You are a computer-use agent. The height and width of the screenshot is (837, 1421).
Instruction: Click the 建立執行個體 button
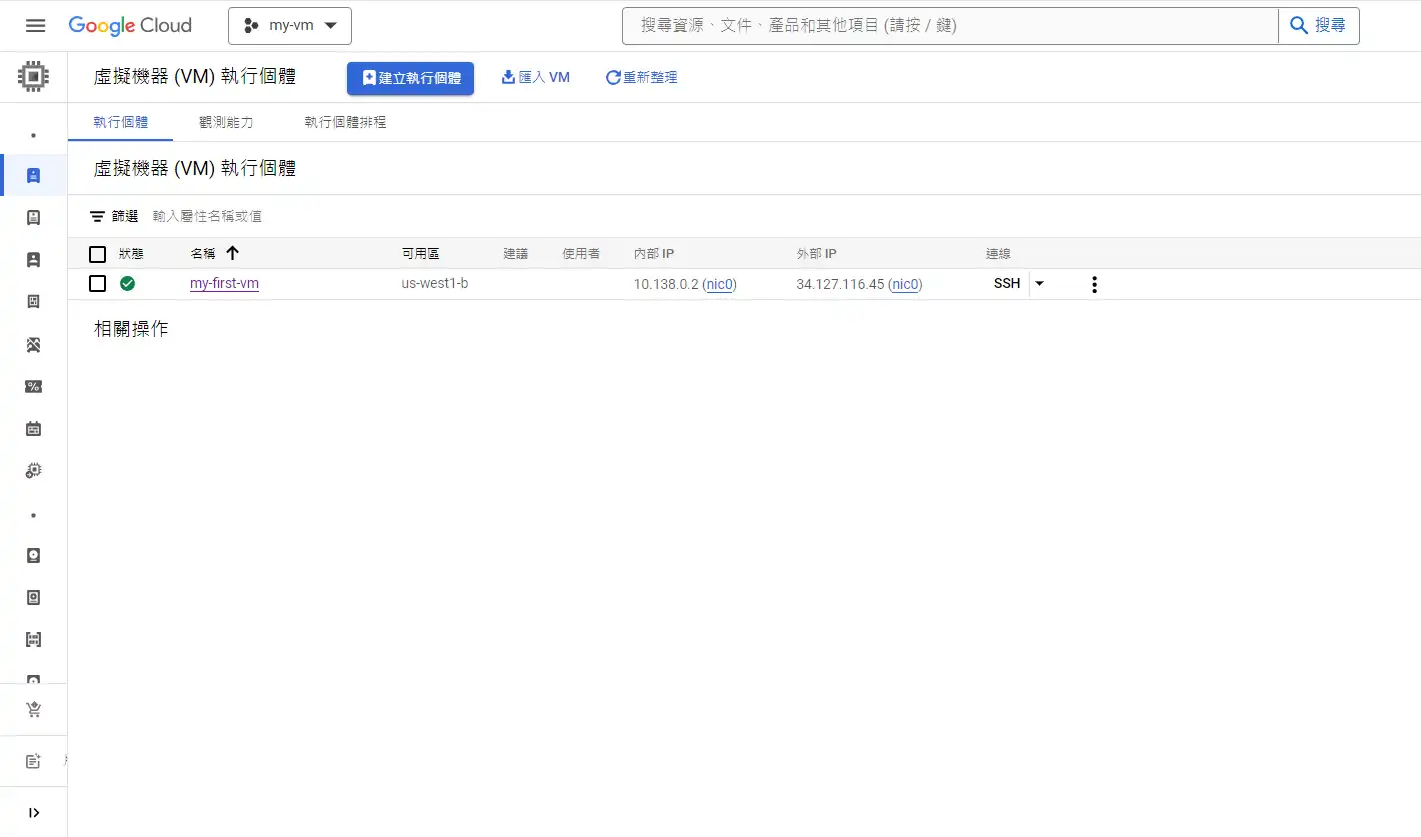click(x=410, y=78)
